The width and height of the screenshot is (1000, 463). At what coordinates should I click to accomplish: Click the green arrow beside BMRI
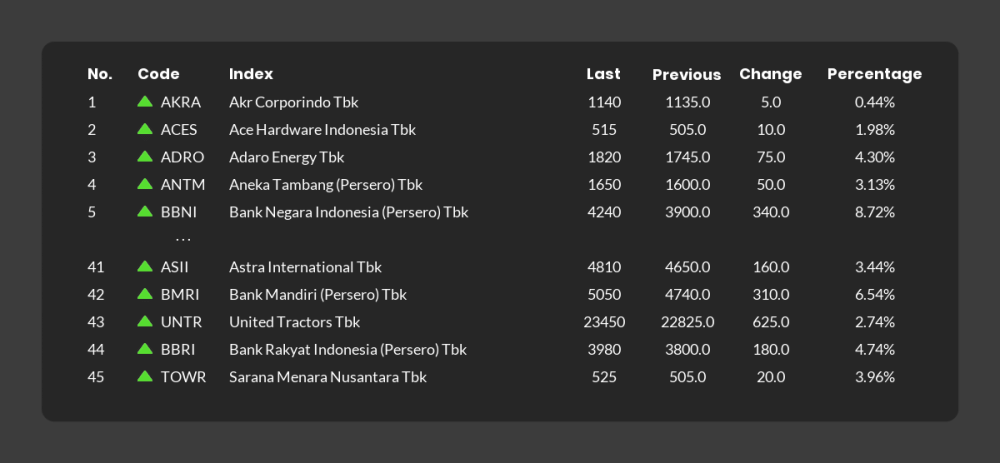point(145,293)
